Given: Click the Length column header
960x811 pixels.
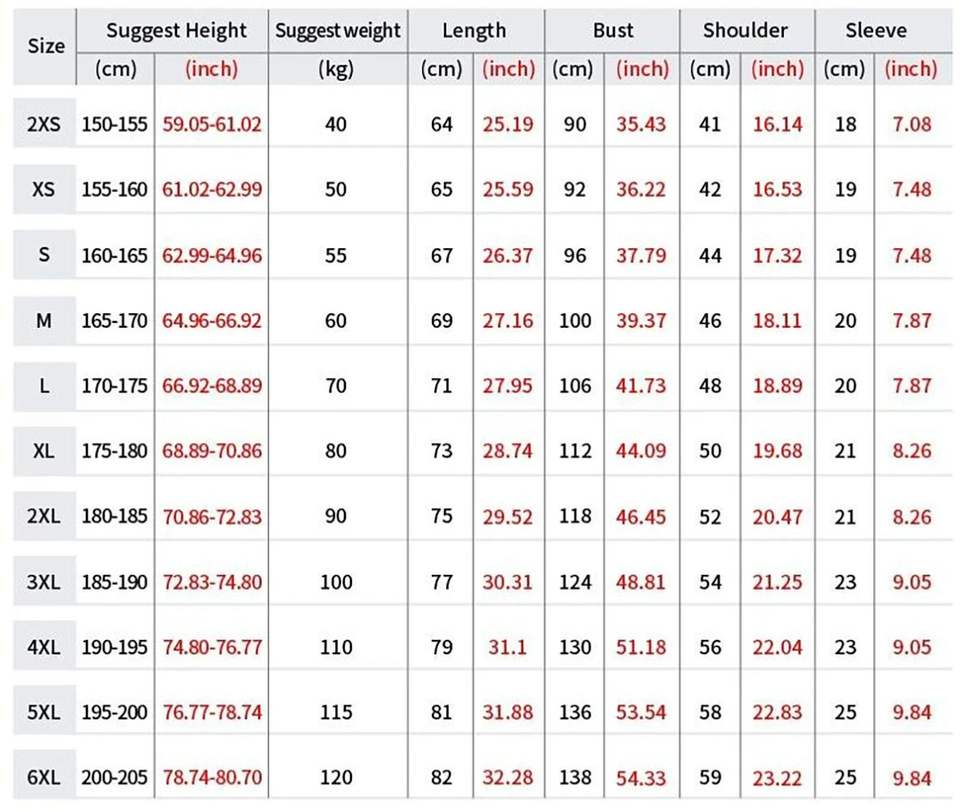Looking at the screenshot, I should click(474, 30).
